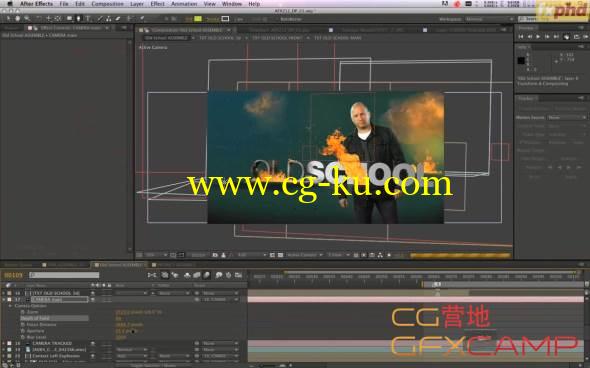Screen dimensions: 590x368
Task: Hide the TXT OLD SCHOOL 3d layer
Action: coord(93,293)
